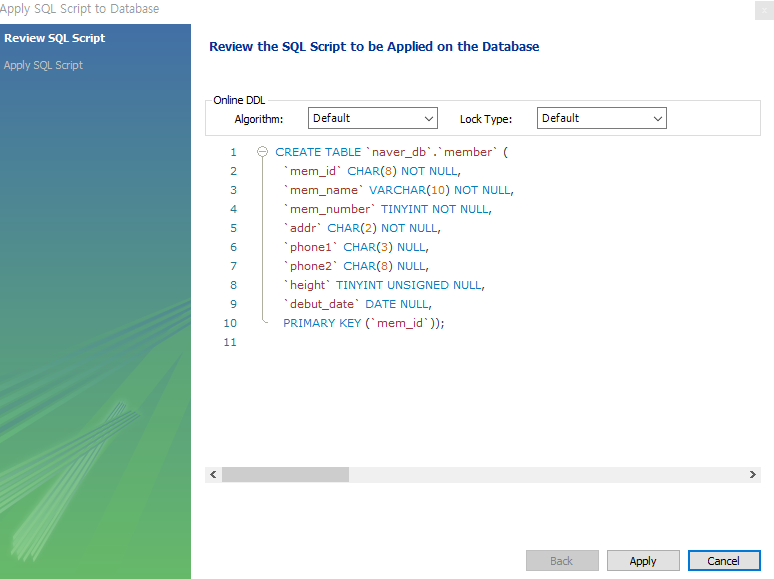Click the `phone2` CHAR(8) line
The image size is (774, 579).
[x=356, y=266]
